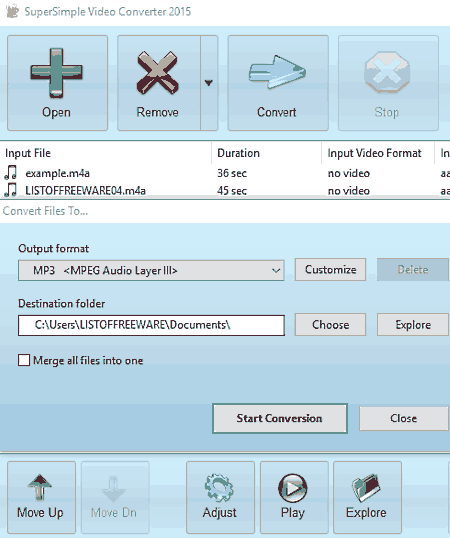450x538 pixels.
Task: Click the Start Conversion button
Action: [280, 418]
